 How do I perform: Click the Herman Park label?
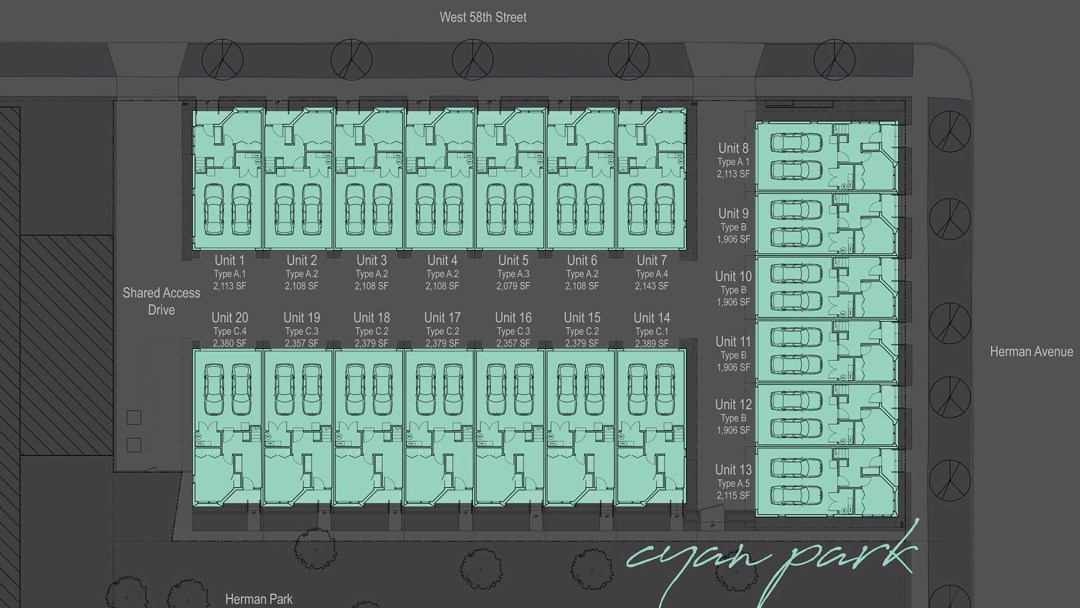click(259, 599)
